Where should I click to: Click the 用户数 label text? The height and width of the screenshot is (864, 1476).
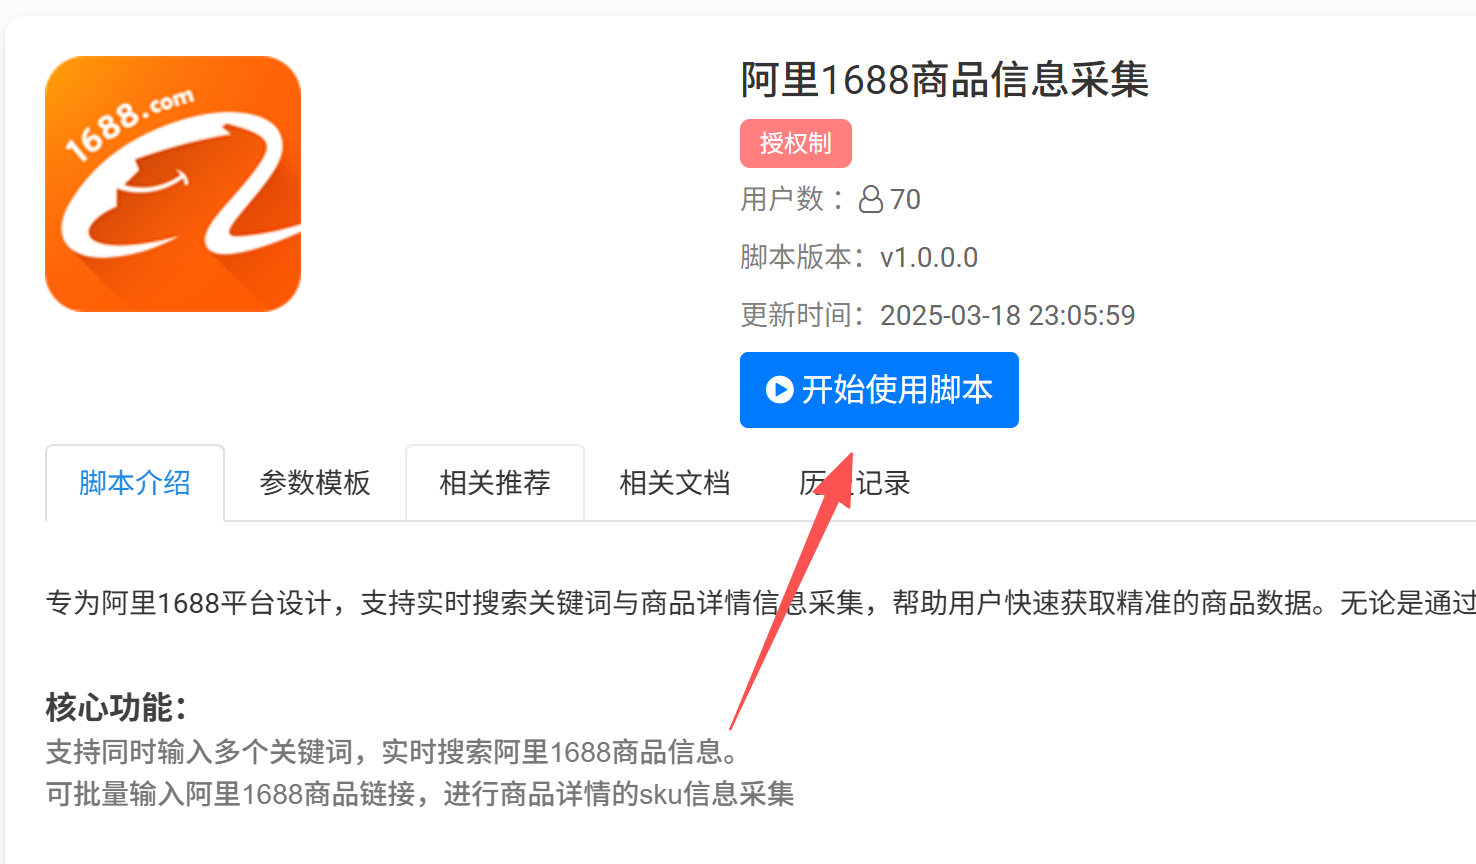[783, 199]
